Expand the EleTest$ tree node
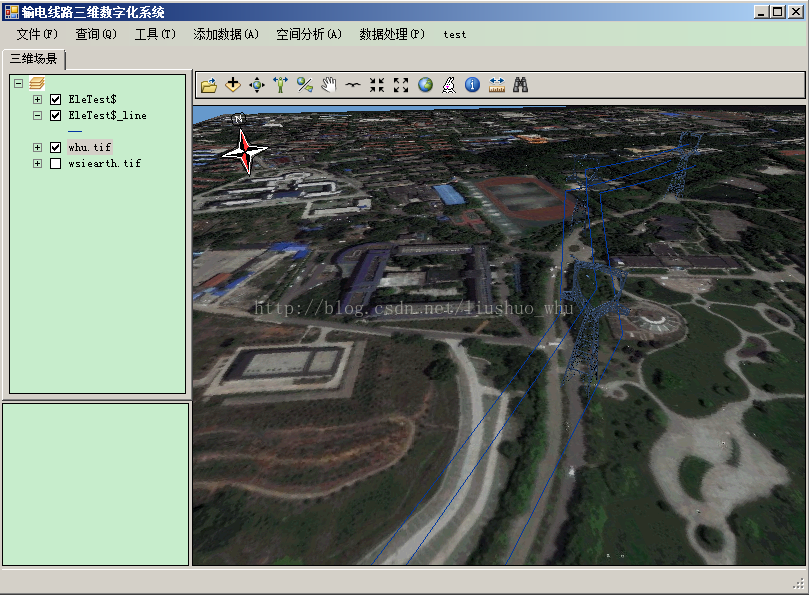Viewport: 809px width, 595px height. 38,100
